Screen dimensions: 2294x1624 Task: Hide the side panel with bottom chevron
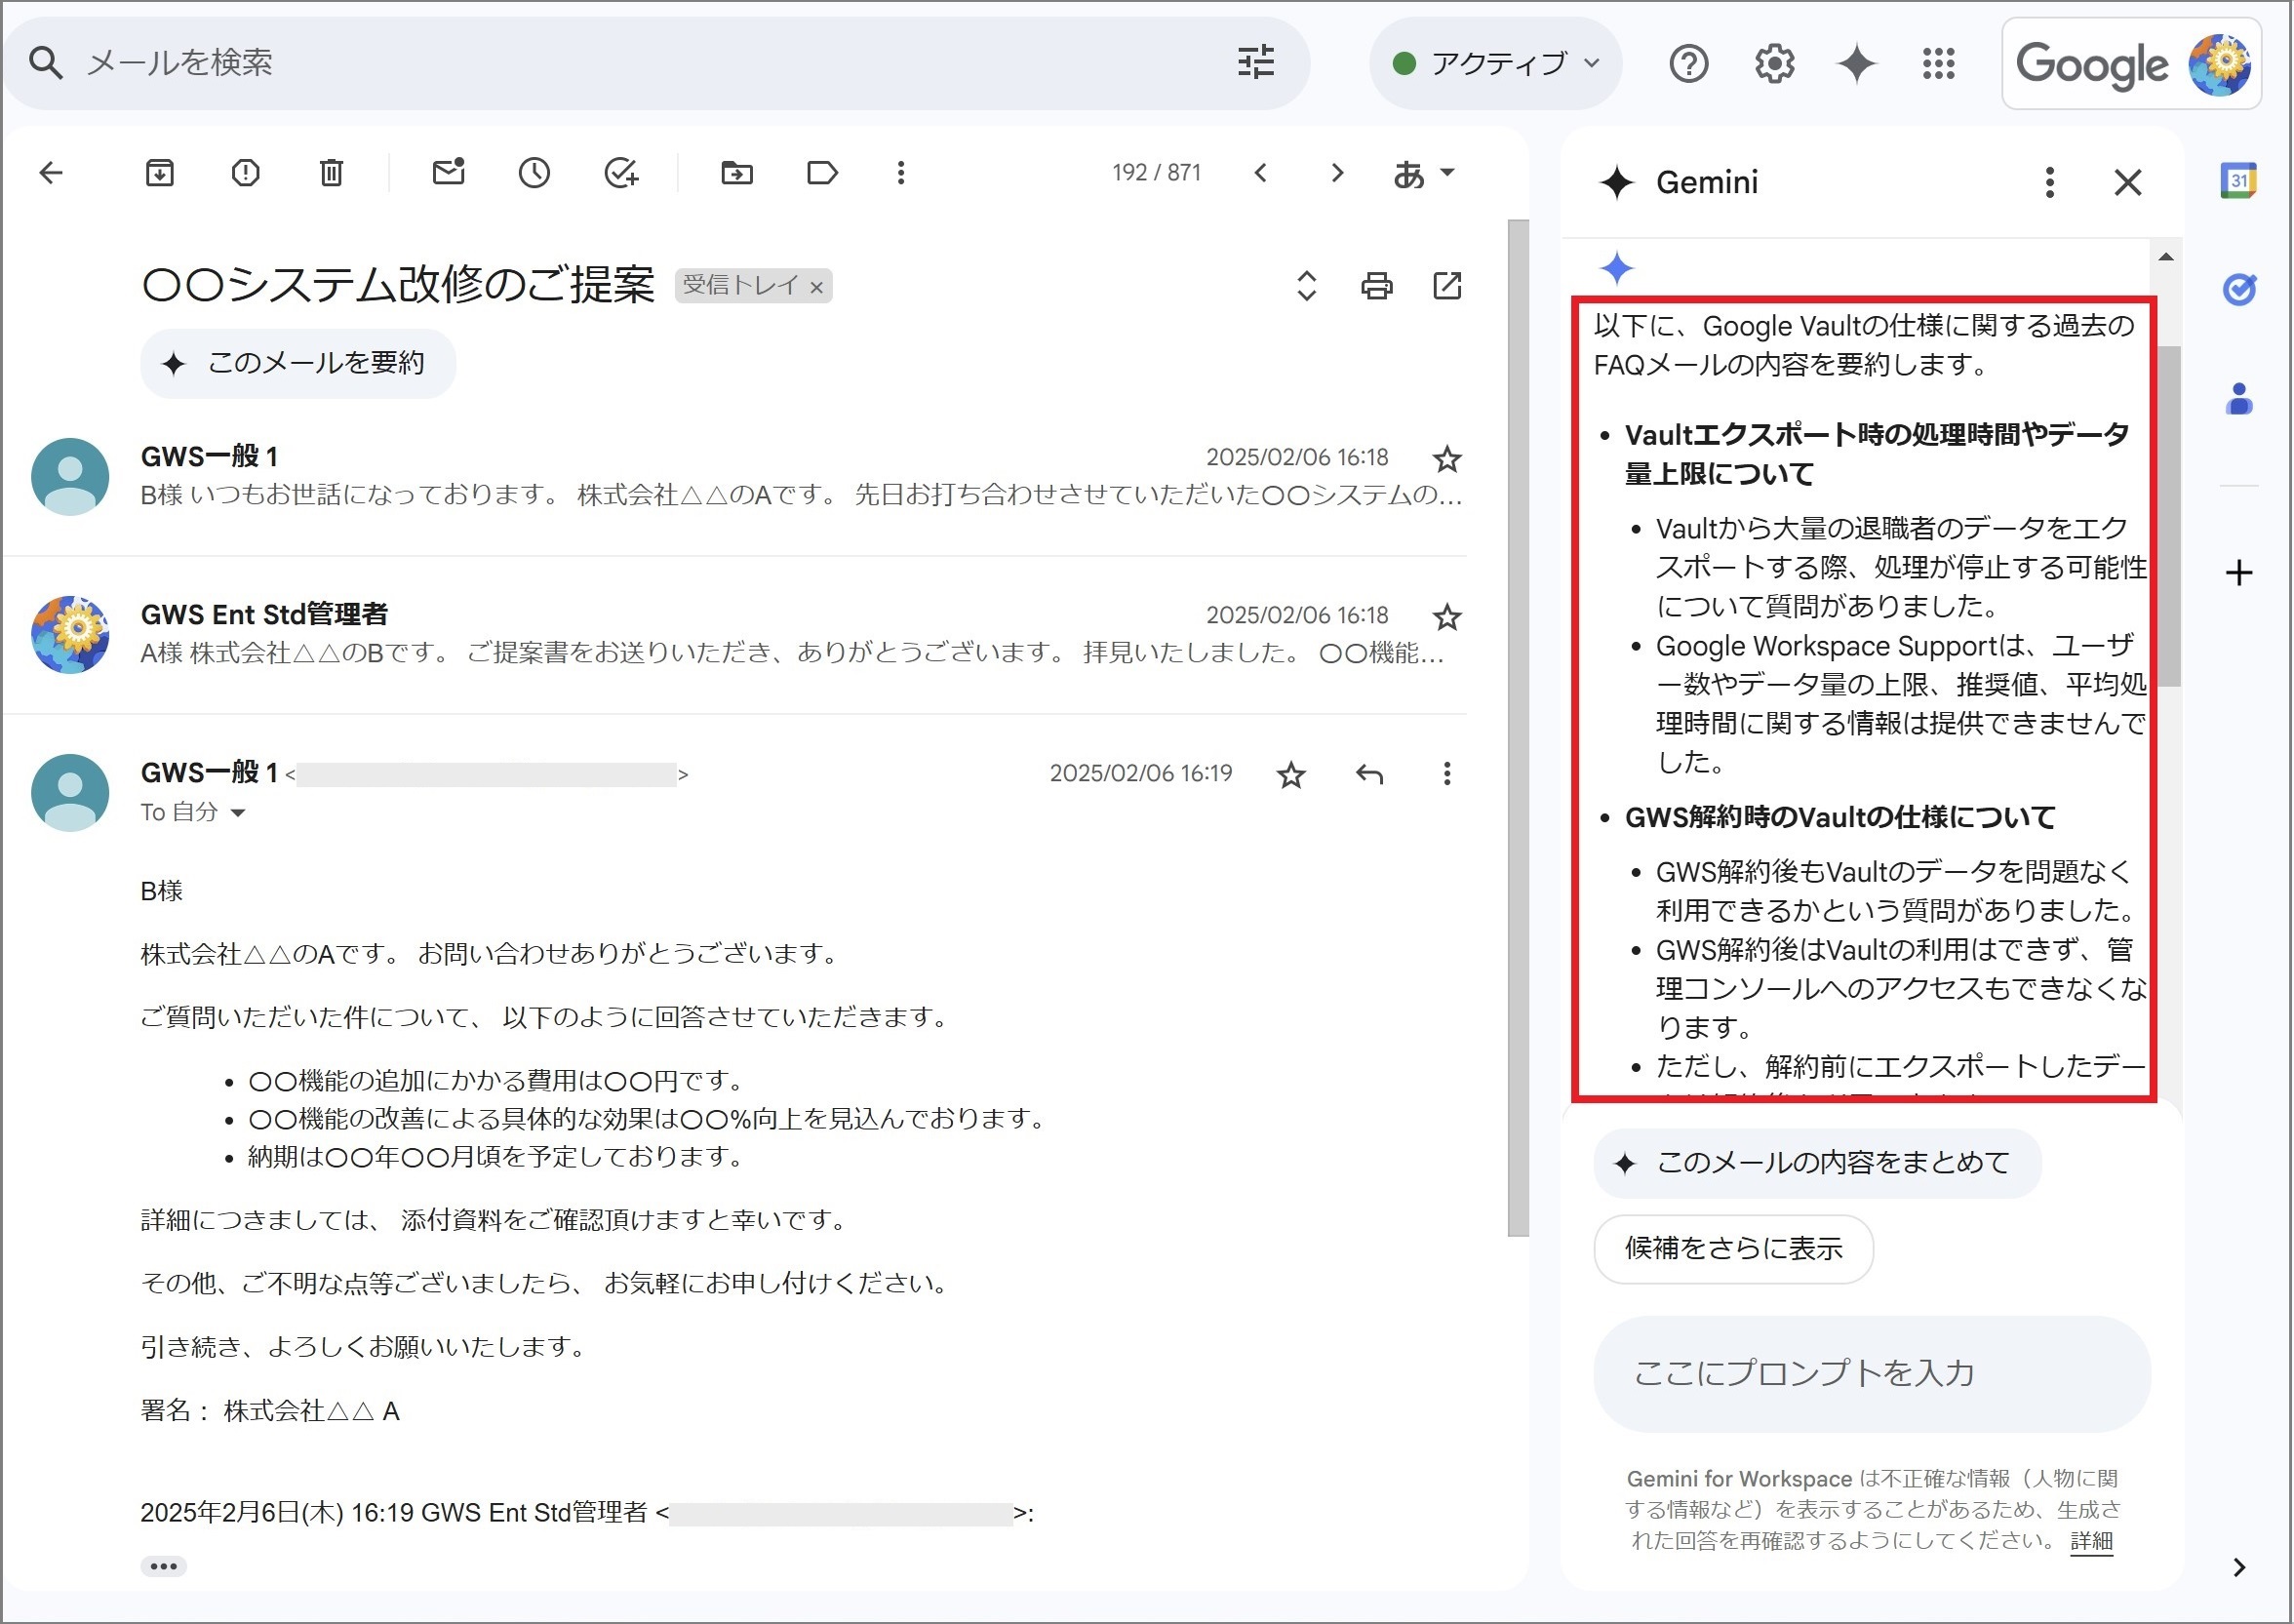click(2239, 1568)
